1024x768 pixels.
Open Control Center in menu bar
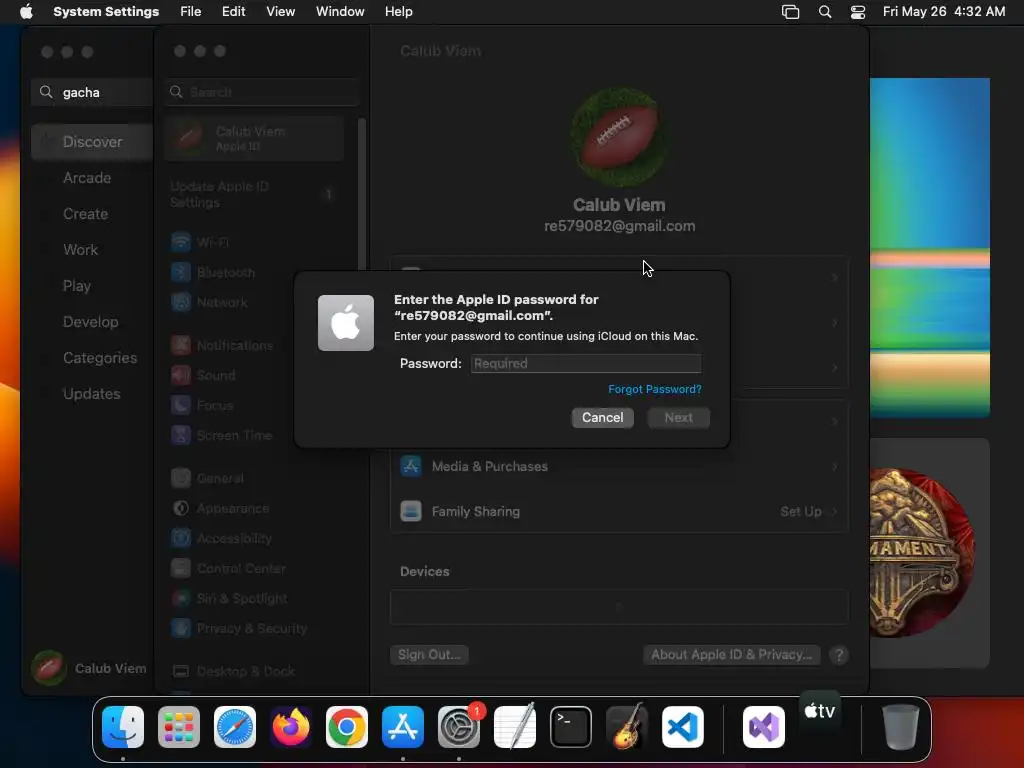click(x=857, y=12)
